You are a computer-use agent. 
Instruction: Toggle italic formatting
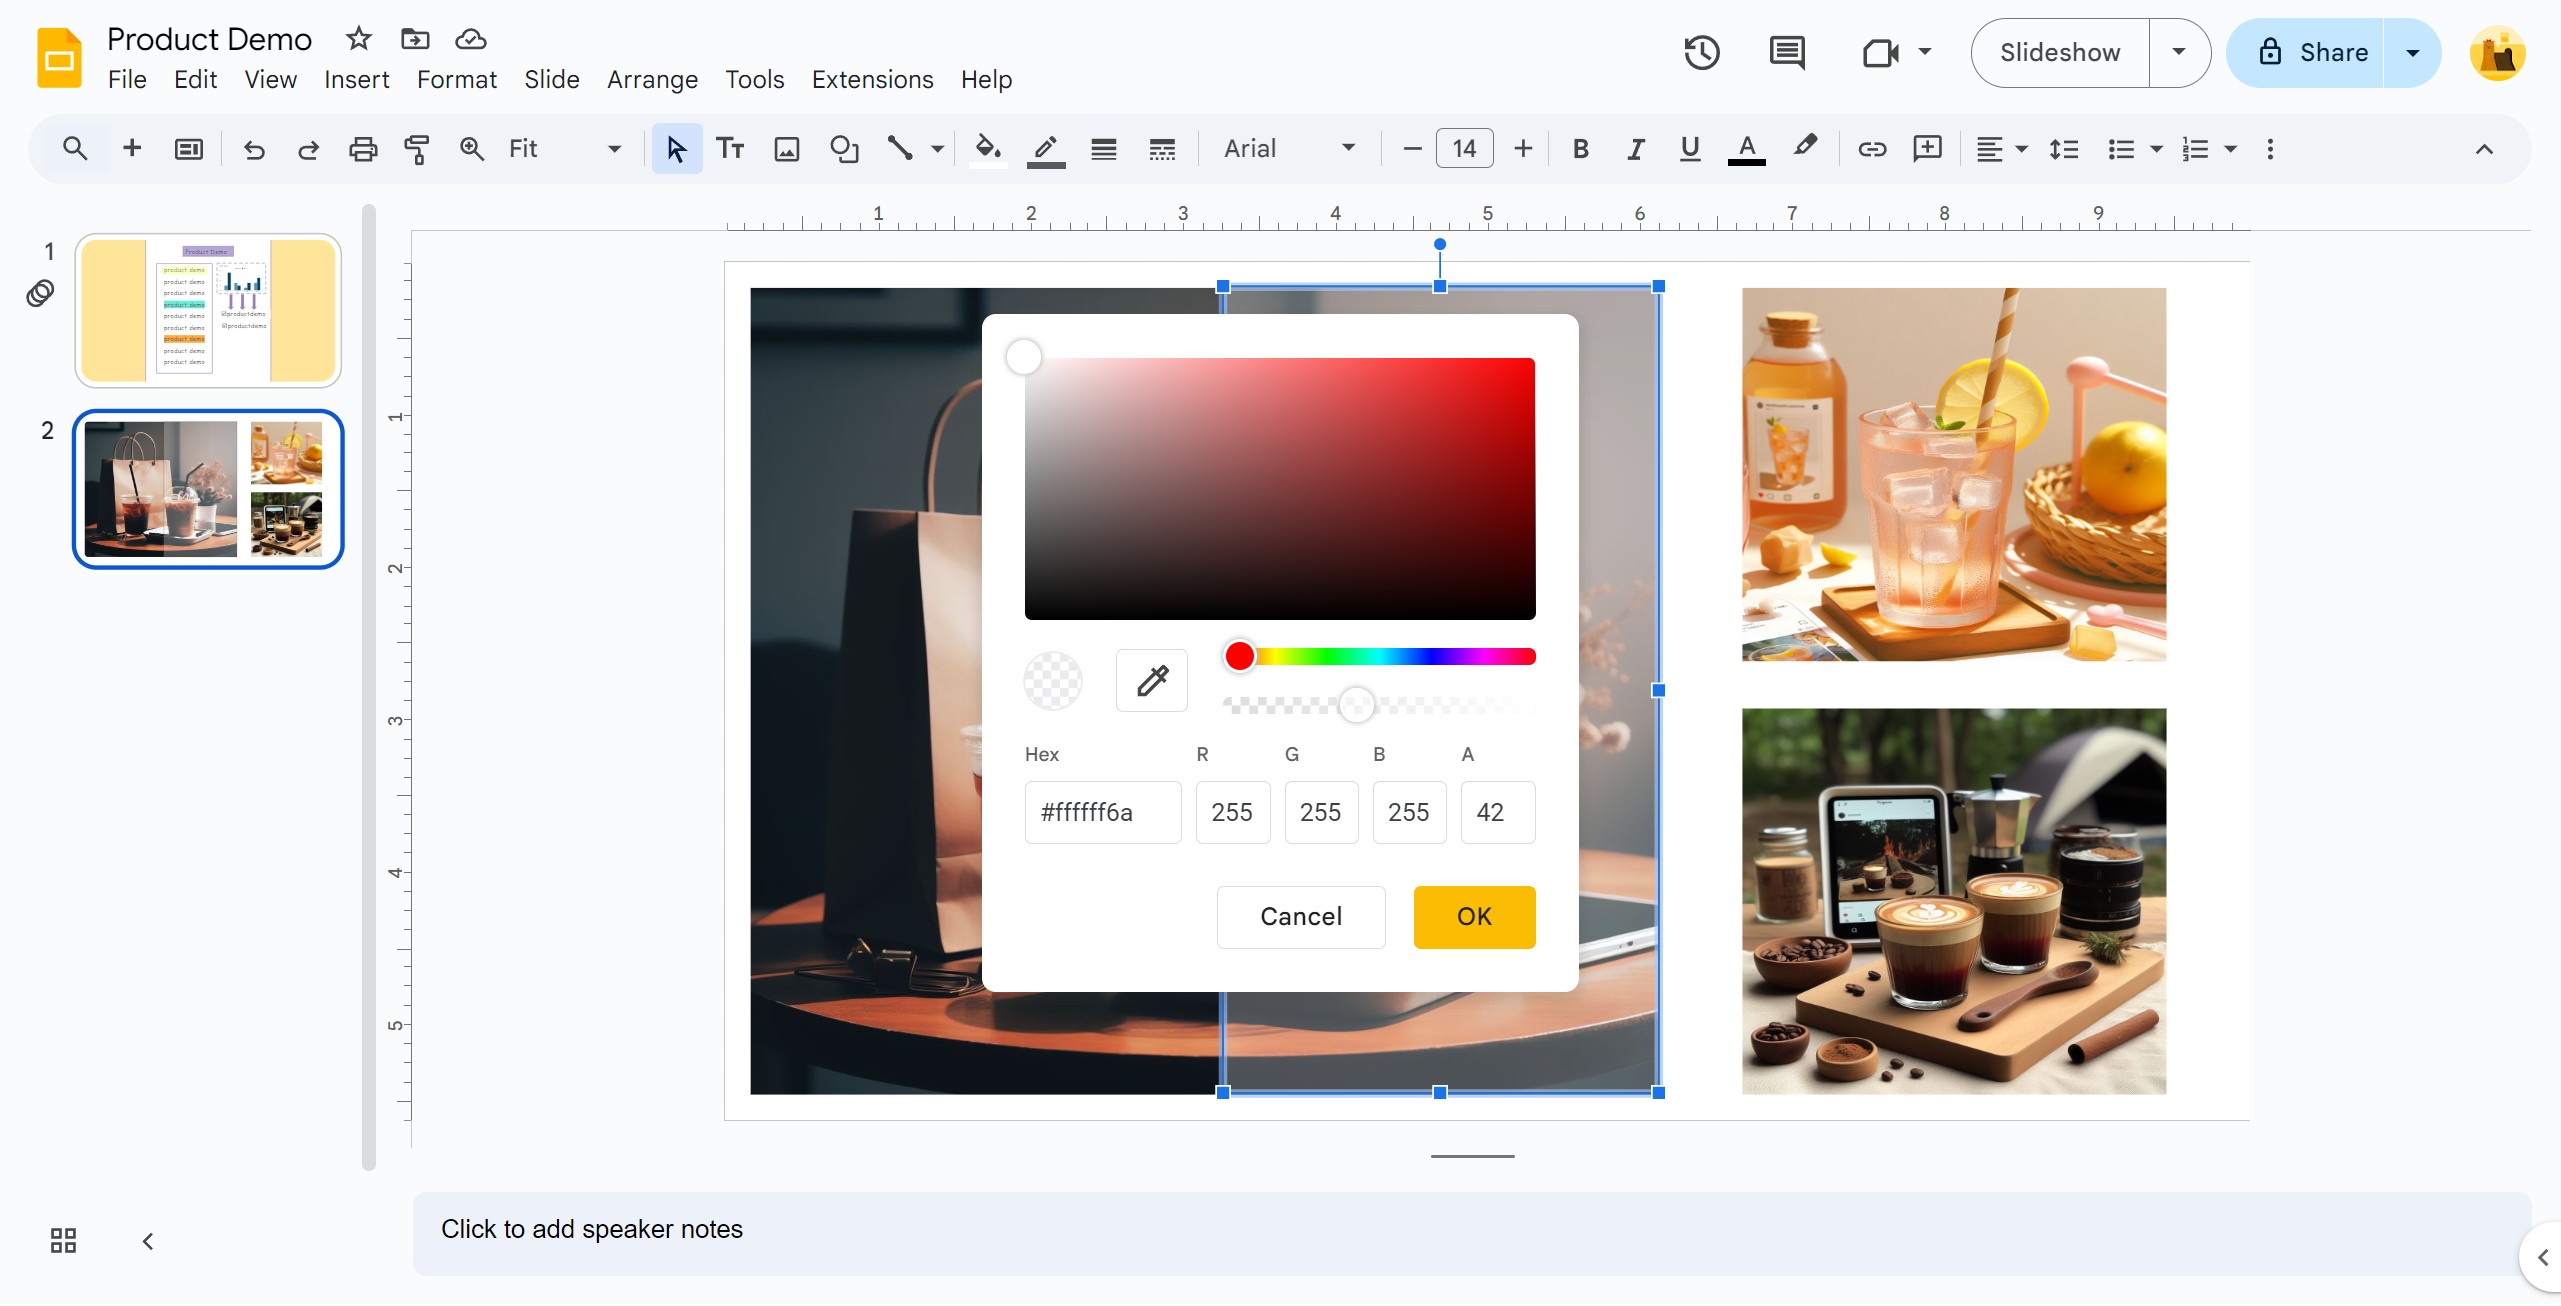click(x=1635, y=149)
